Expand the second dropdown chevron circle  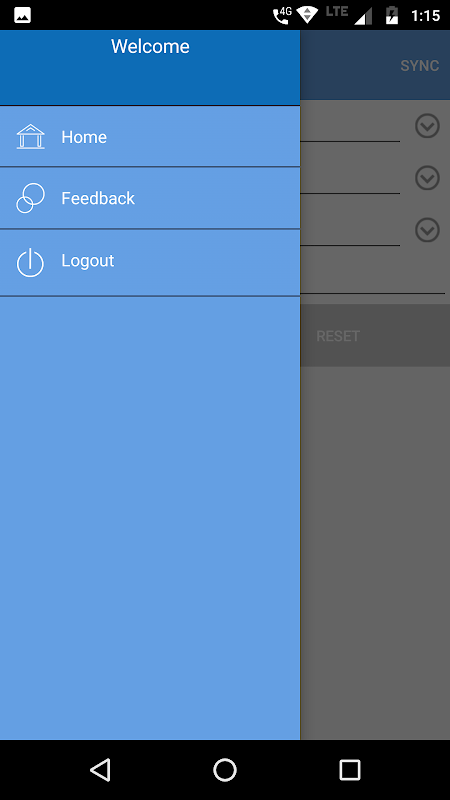tap(427, 178)
